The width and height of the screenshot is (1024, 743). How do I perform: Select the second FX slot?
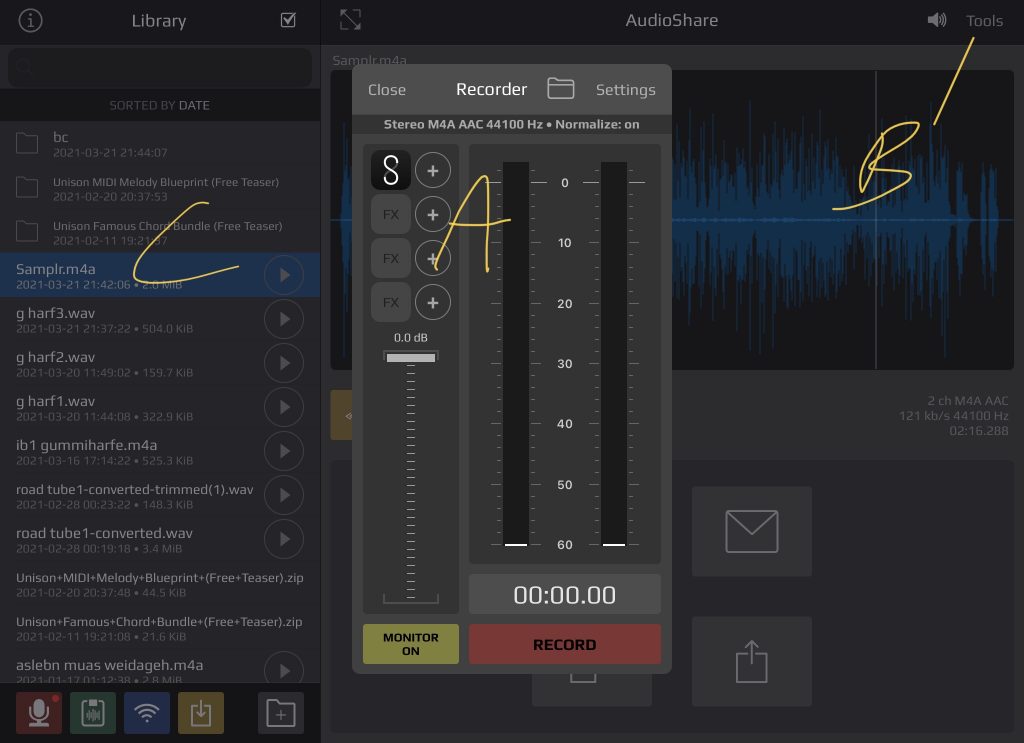pos(391,259)
